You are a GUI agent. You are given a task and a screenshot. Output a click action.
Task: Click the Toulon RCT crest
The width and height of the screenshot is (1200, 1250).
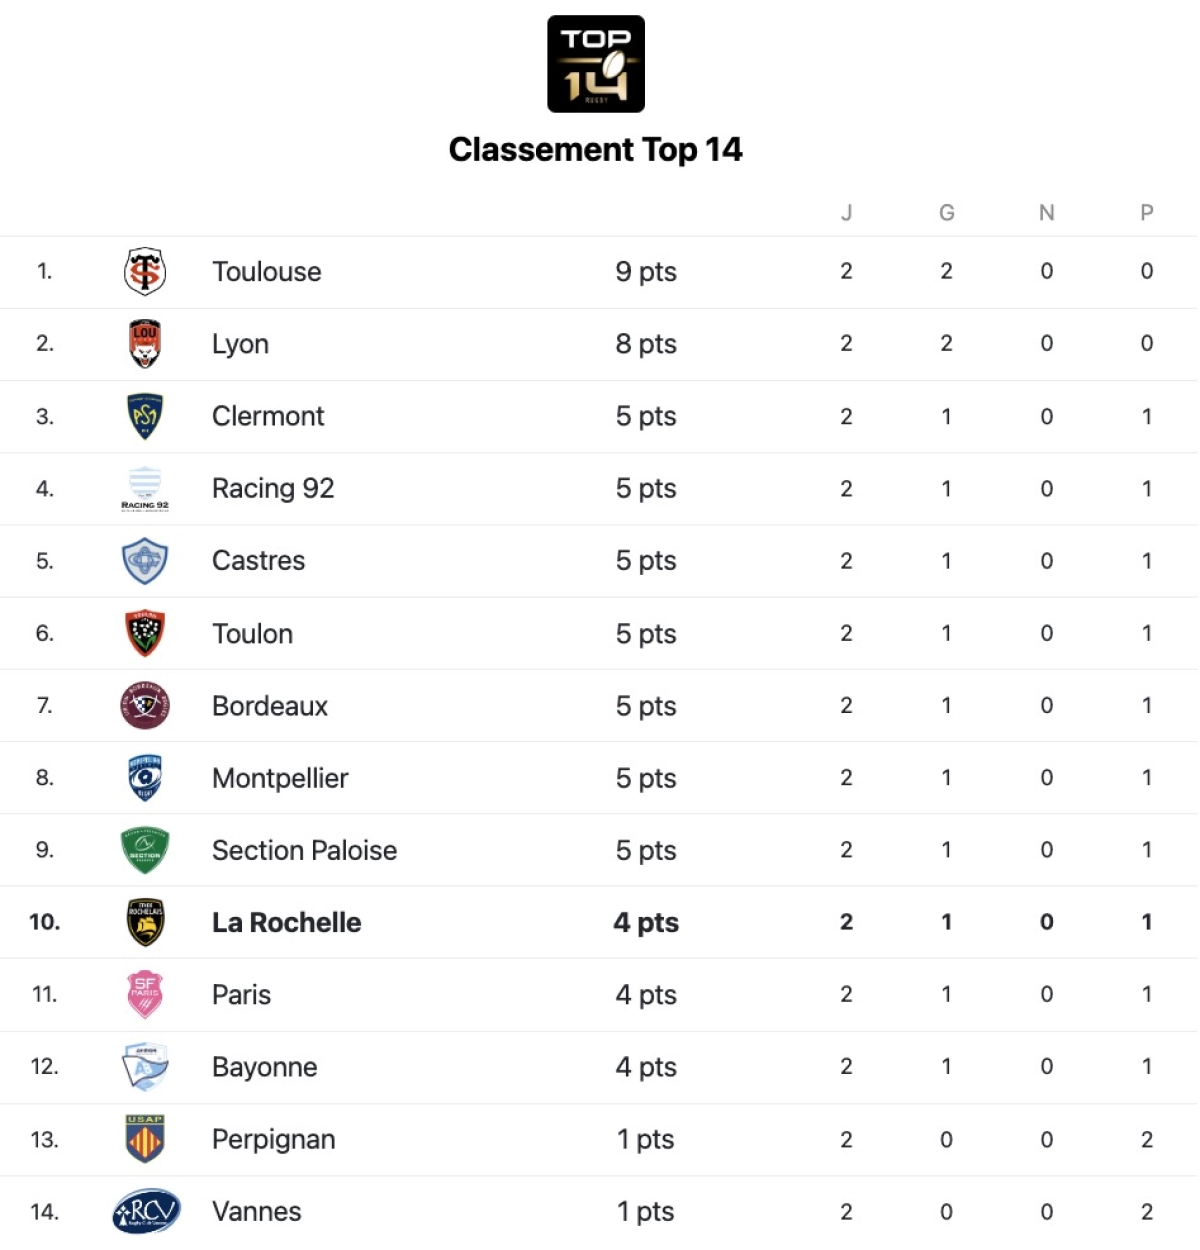(x=145, y=633)
